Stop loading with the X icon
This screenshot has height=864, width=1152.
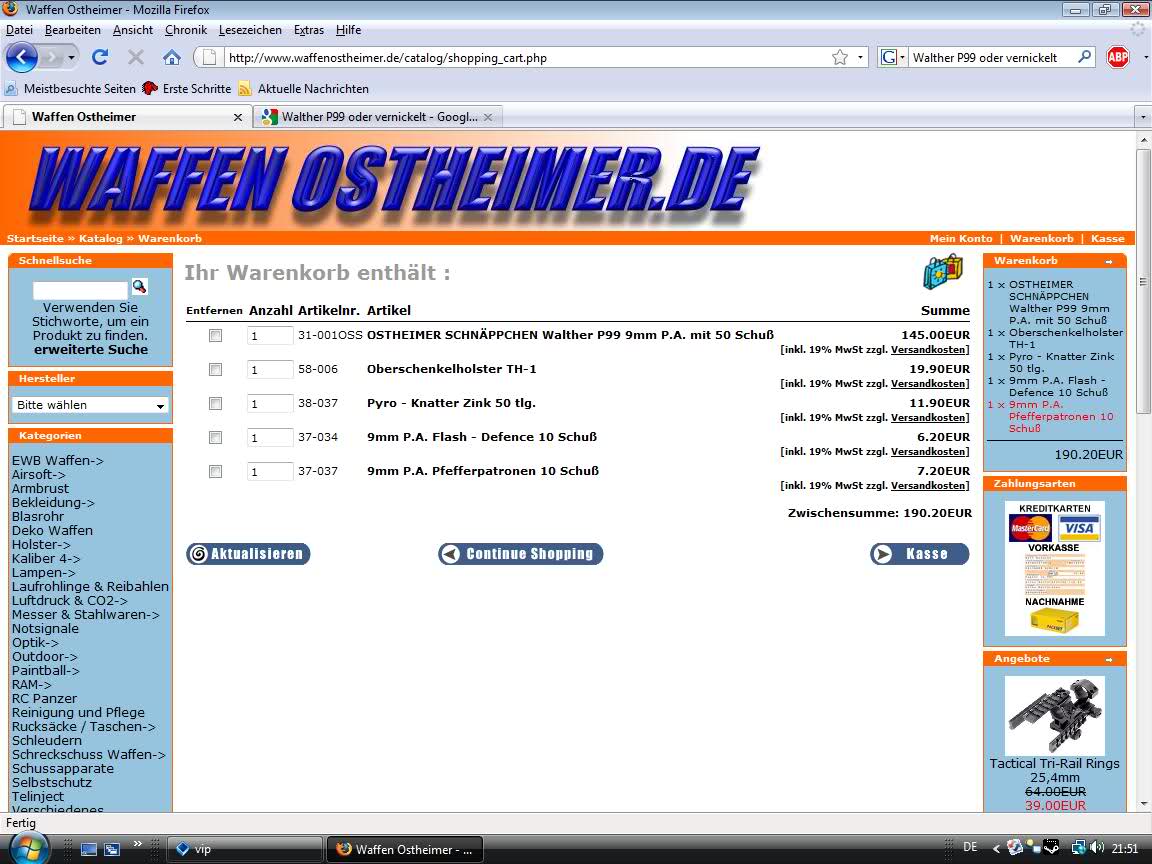136,57
